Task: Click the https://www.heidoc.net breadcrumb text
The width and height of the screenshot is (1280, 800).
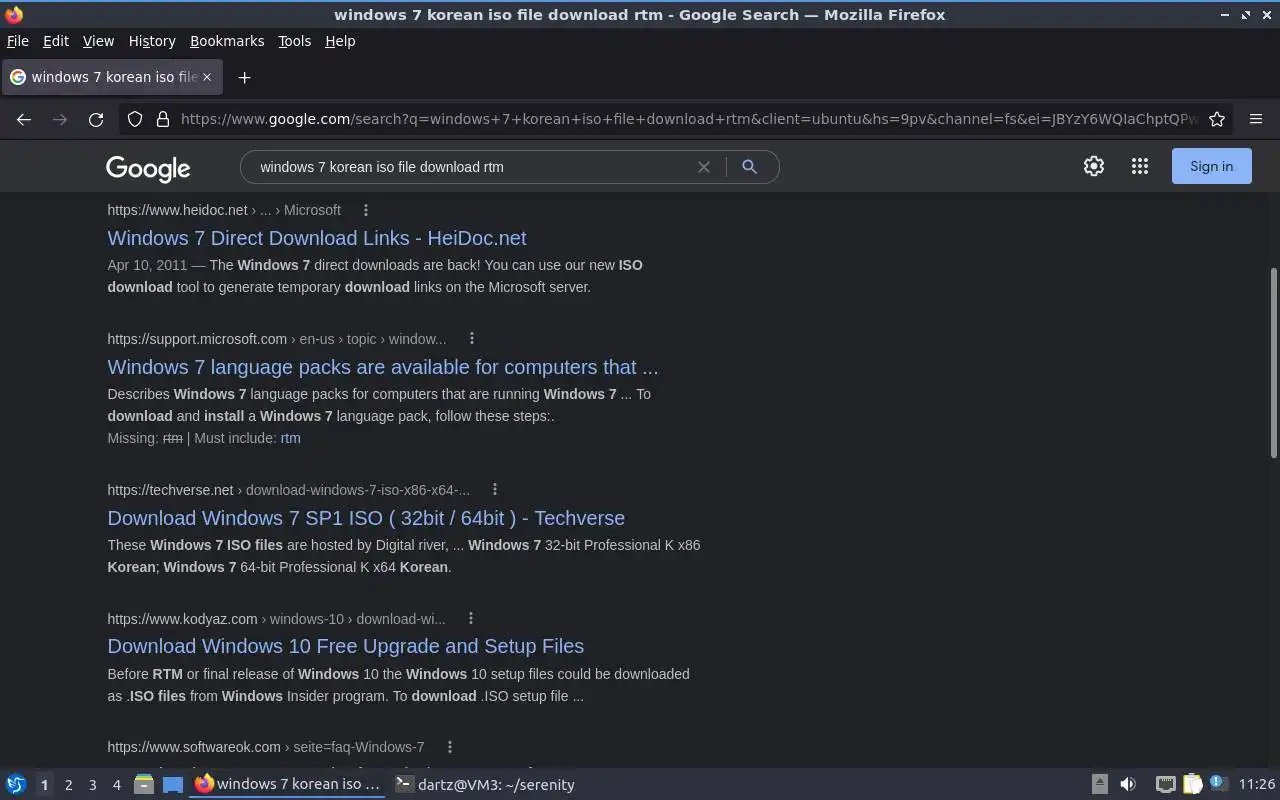Action: click(x=177, y=210)
